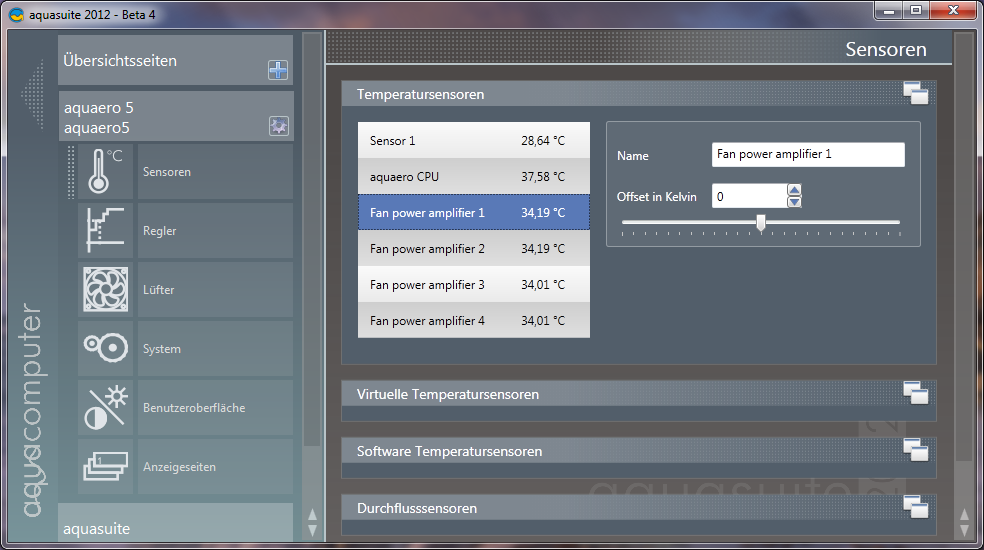
Task: Open aquaero 5 device settings gear icon
Action: coord(278,126)
